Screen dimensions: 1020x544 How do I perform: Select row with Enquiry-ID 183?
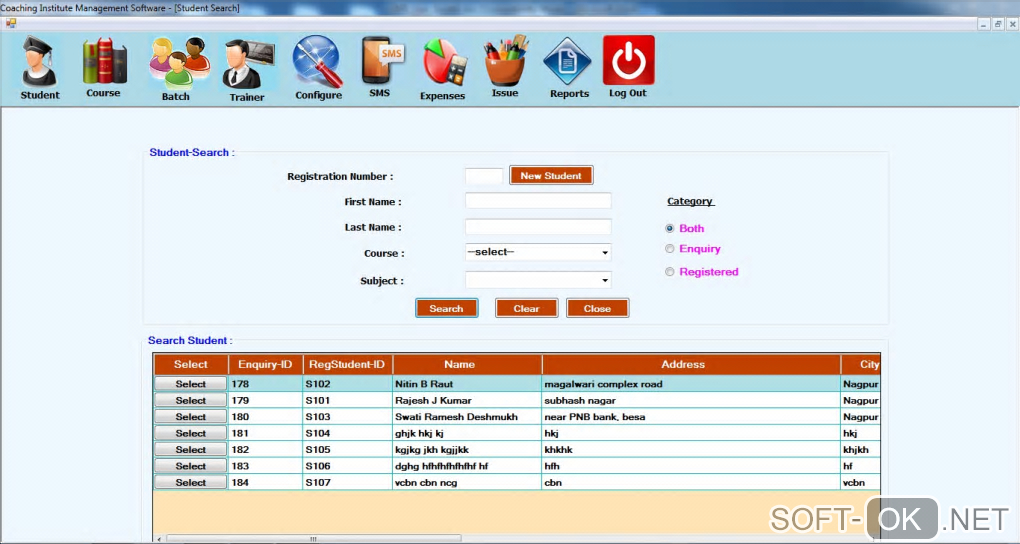[x=191, y=466]
